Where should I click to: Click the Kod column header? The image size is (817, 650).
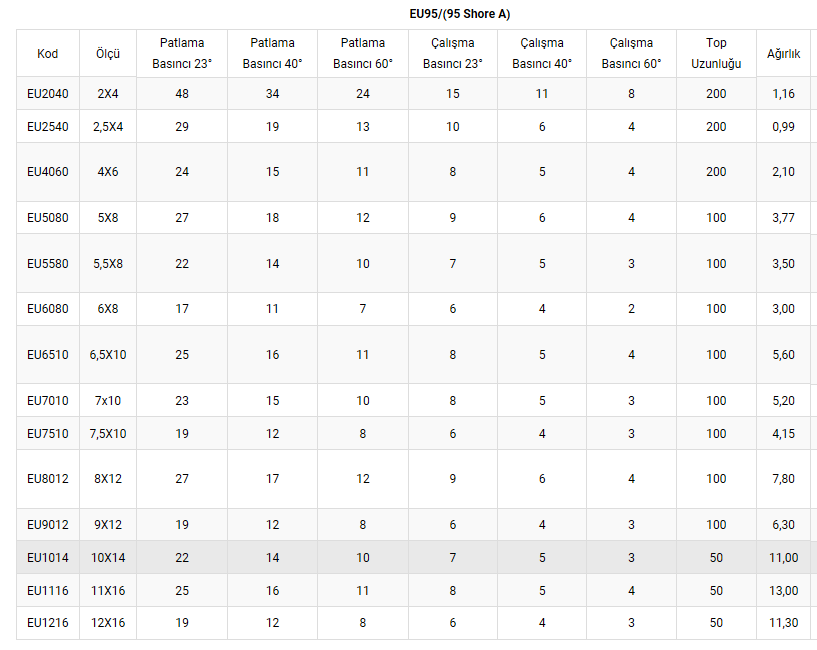(x=47, y=54)
